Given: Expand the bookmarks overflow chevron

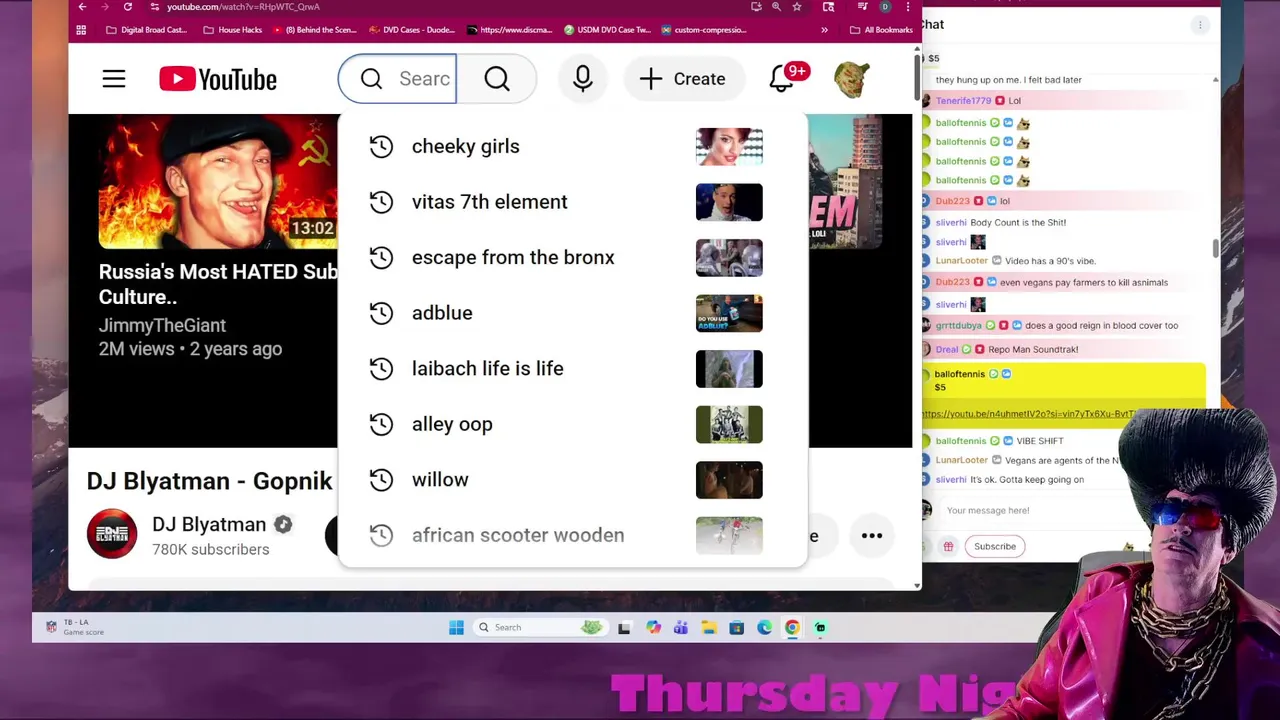Looking at the screenshot, I should [824, 30].
